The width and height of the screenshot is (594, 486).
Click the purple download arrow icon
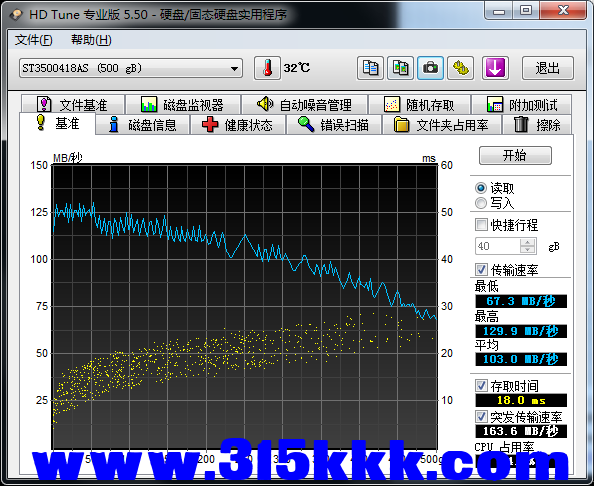click(495, 68)
